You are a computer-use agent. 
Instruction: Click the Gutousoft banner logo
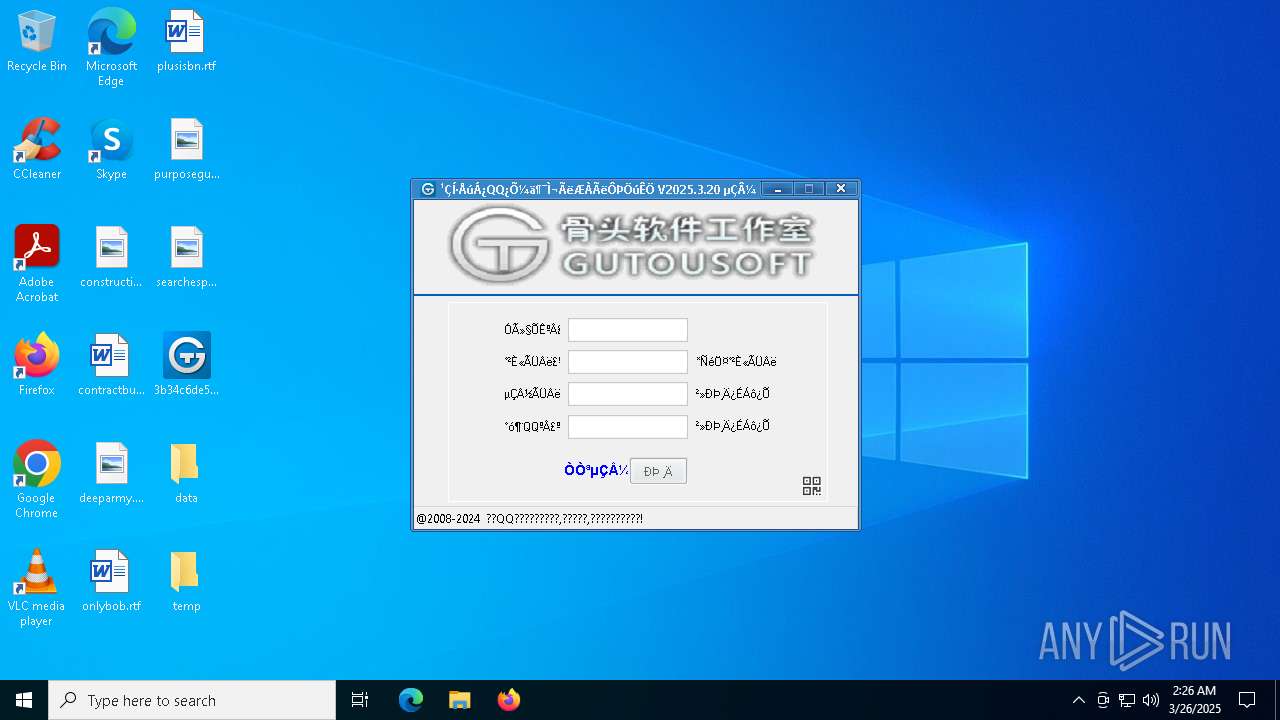pyautogui.click(x=632, y=244)
